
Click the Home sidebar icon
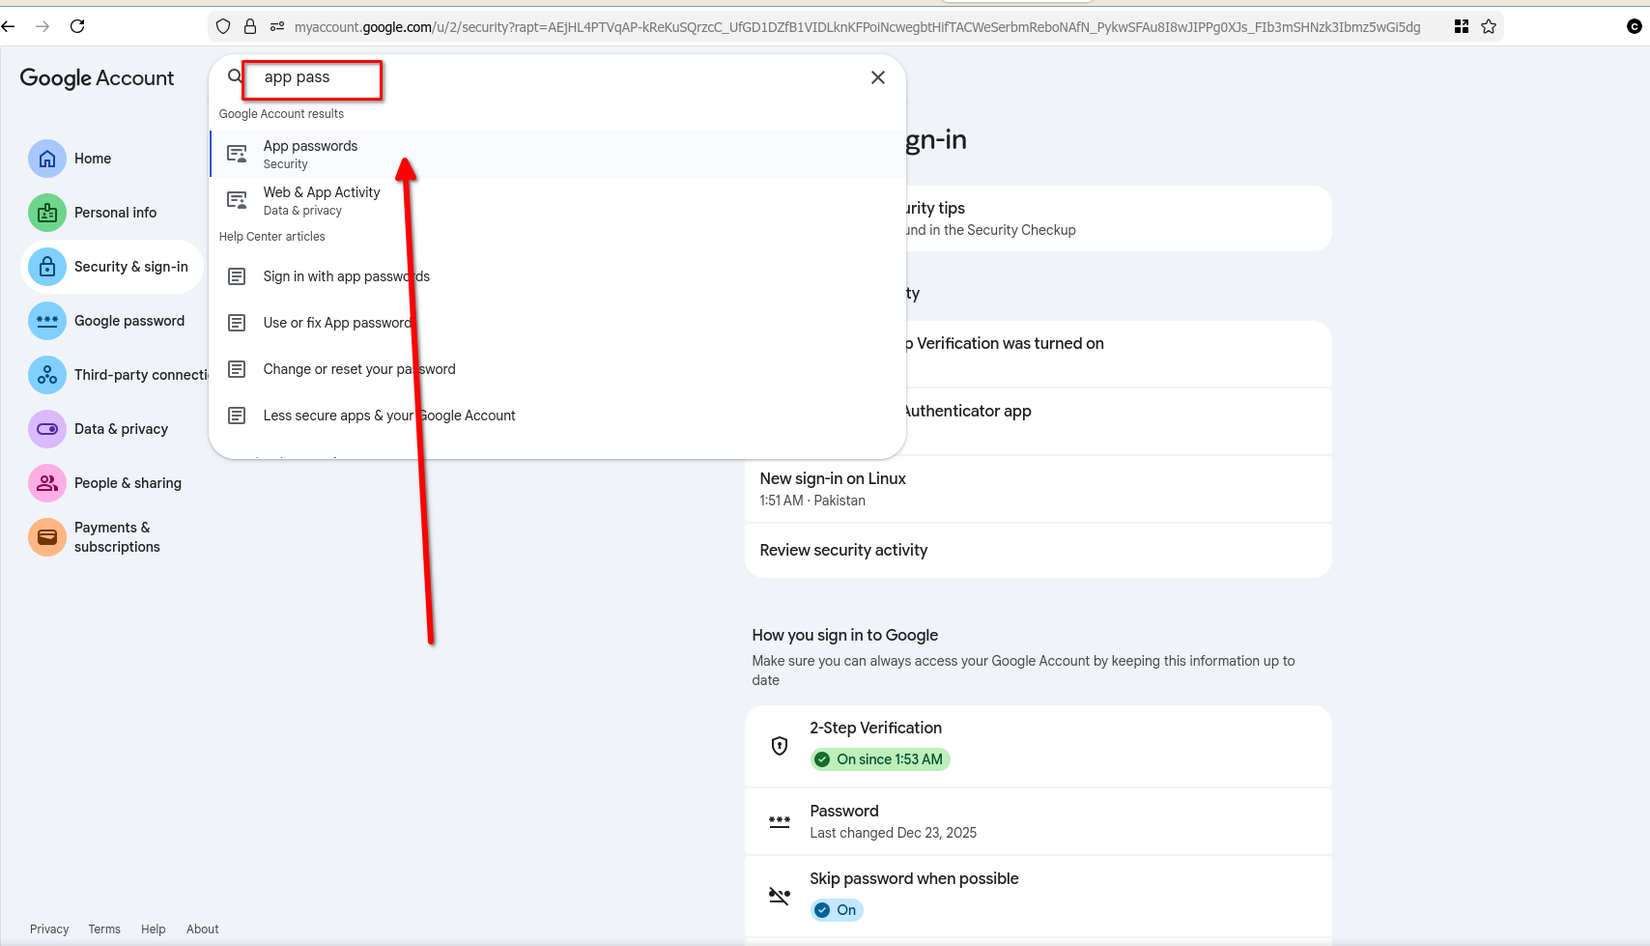click(47, 158)
